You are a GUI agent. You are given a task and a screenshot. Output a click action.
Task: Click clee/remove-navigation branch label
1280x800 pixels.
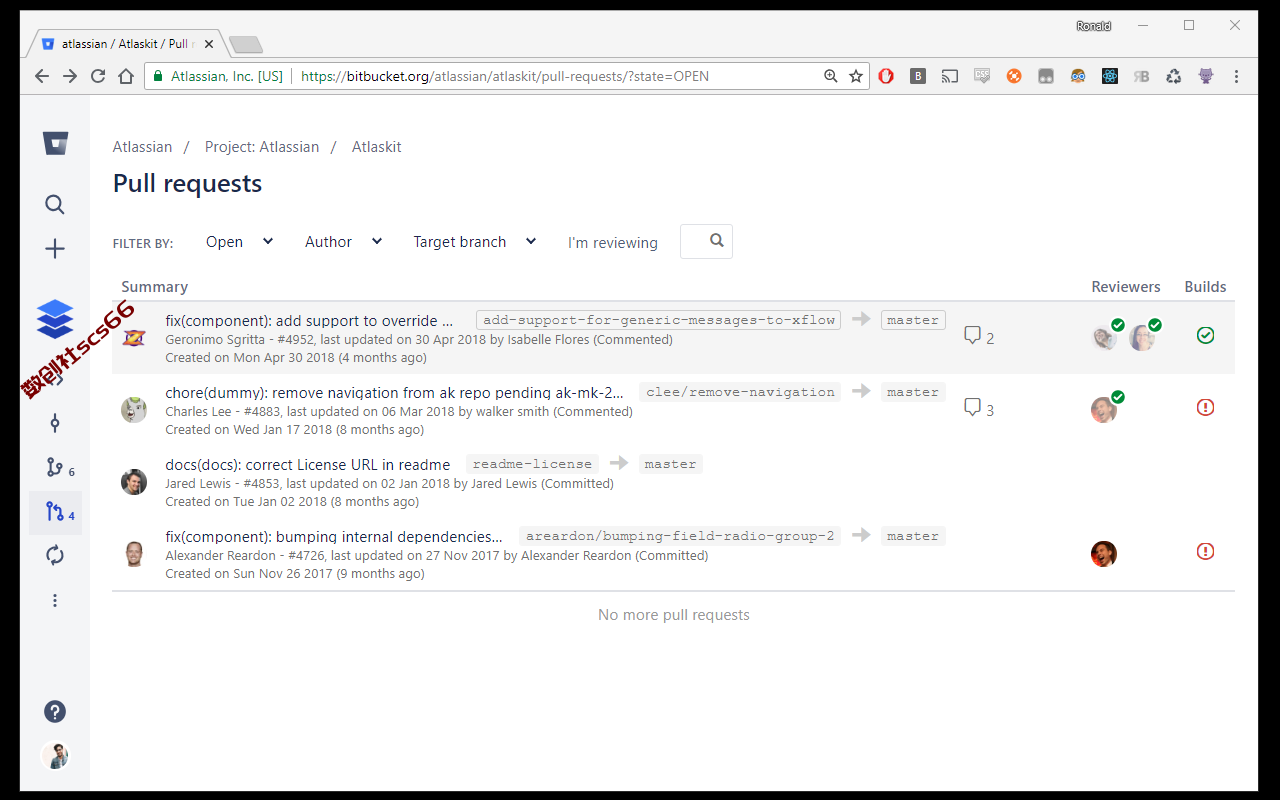[x=740, y=392]
